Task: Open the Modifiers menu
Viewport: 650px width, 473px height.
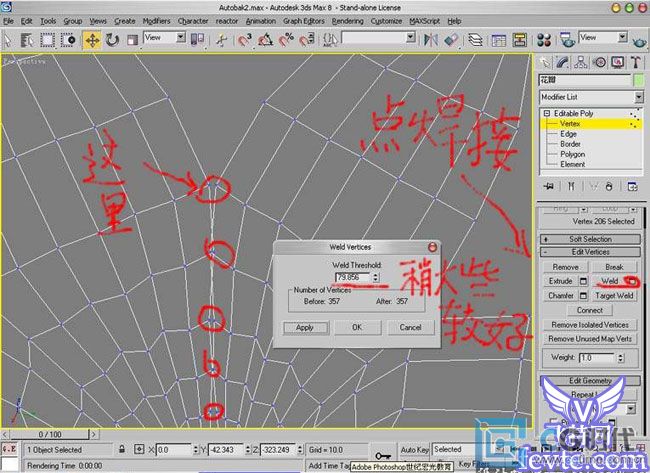Action: point(156,21)
